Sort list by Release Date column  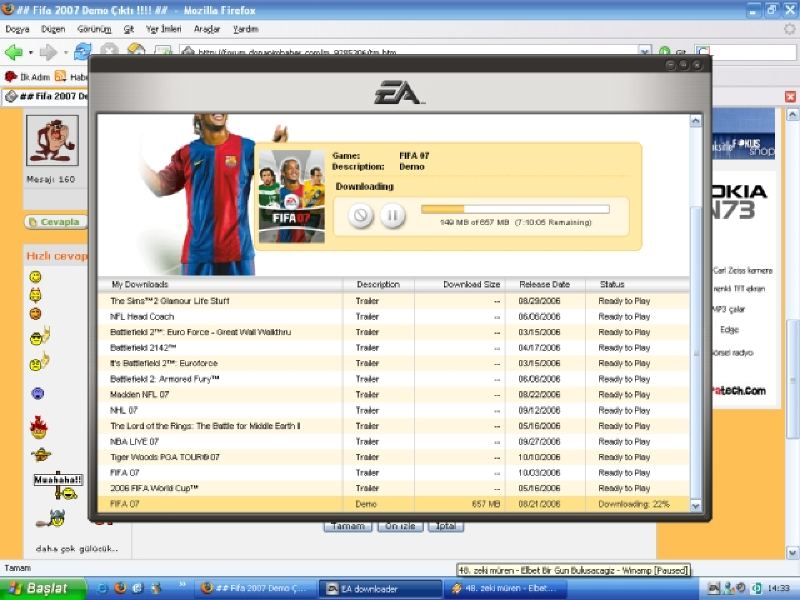tap(544, 285)
